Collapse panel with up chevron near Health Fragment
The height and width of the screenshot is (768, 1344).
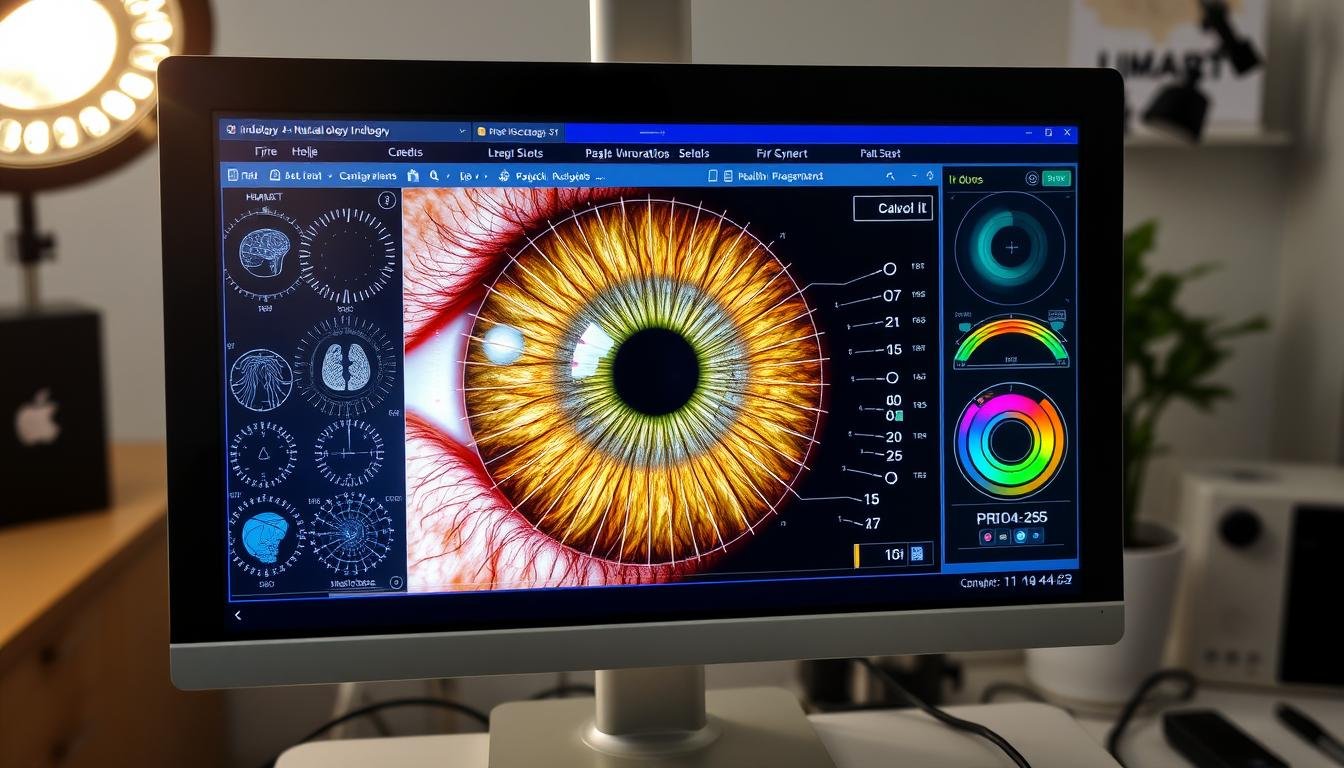pyautogui.click(x=891, y=176)
